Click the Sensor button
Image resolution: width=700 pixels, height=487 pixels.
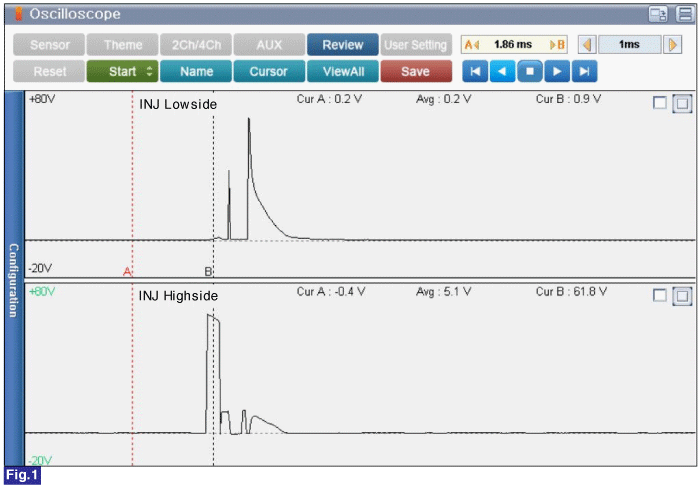point(49,45)
